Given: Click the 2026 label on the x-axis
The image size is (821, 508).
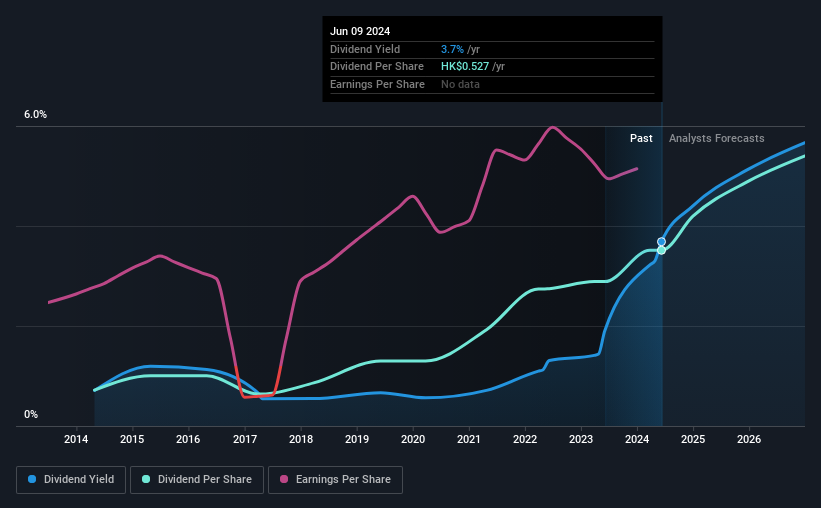Looking at the screenshot, I should click(x=749, y=439).
